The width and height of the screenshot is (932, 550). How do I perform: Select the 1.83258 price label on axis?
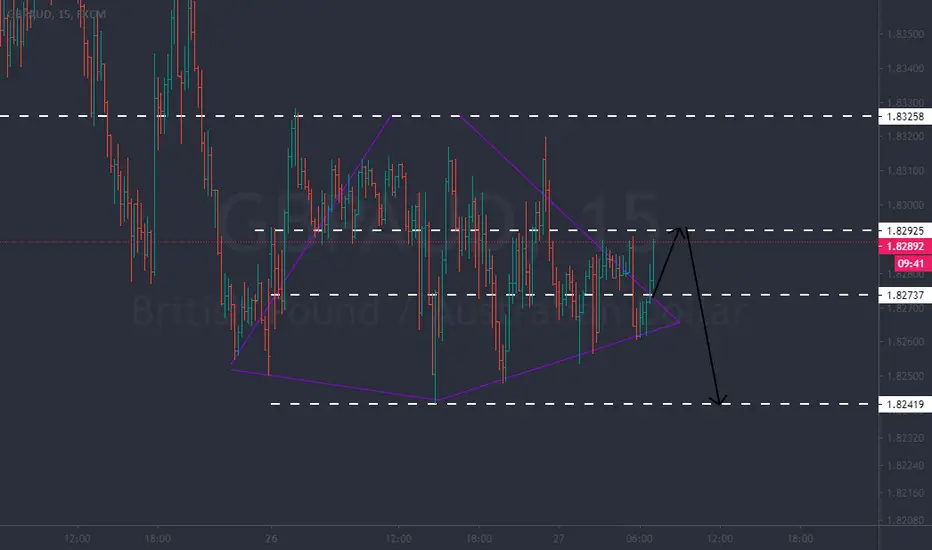[x=905, y=117]
